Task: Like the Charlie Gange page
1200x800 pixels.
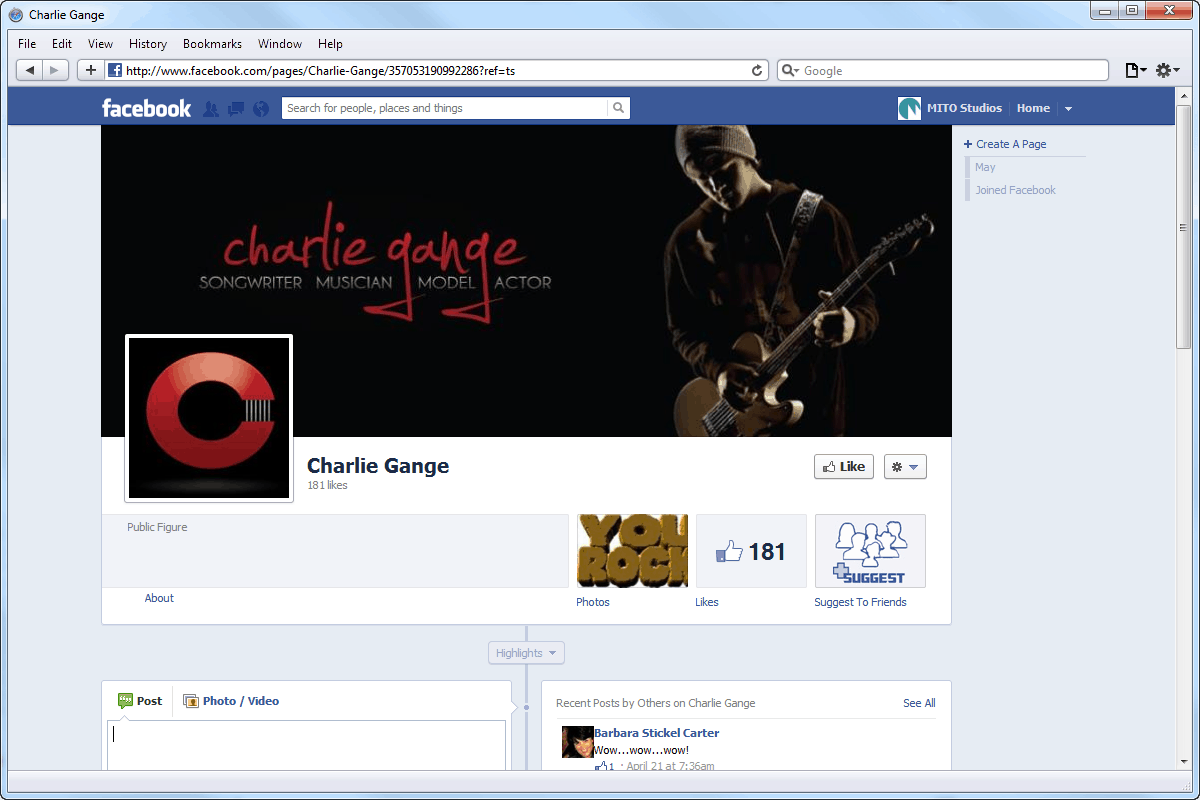Action: click(x=844, y=466)
